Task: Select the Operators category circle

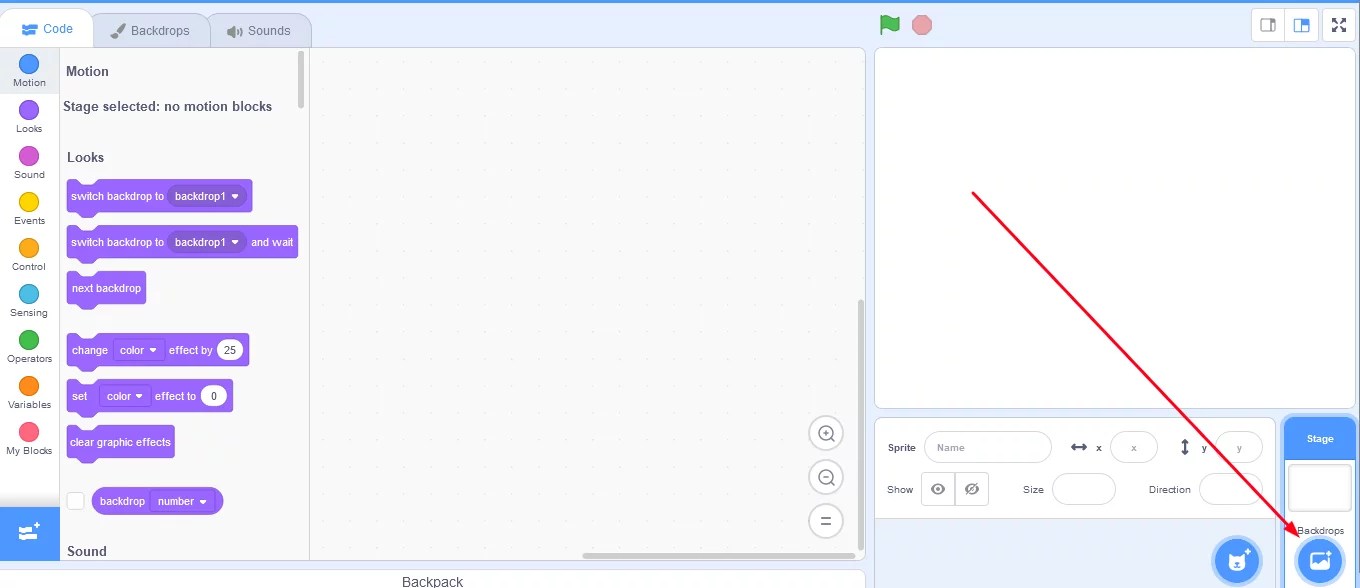Action: [x=29, y=340]
